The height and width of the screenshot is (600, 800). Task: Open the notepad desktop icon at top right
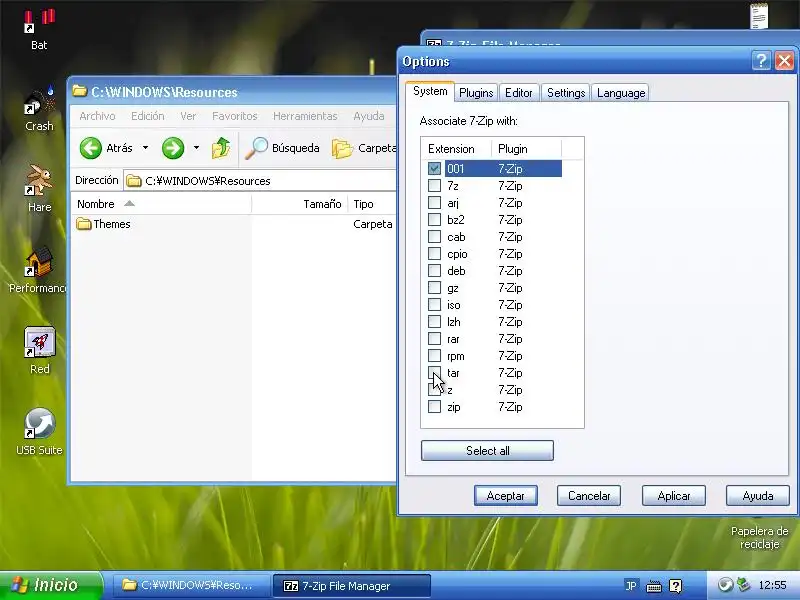(x=759, y=15)
